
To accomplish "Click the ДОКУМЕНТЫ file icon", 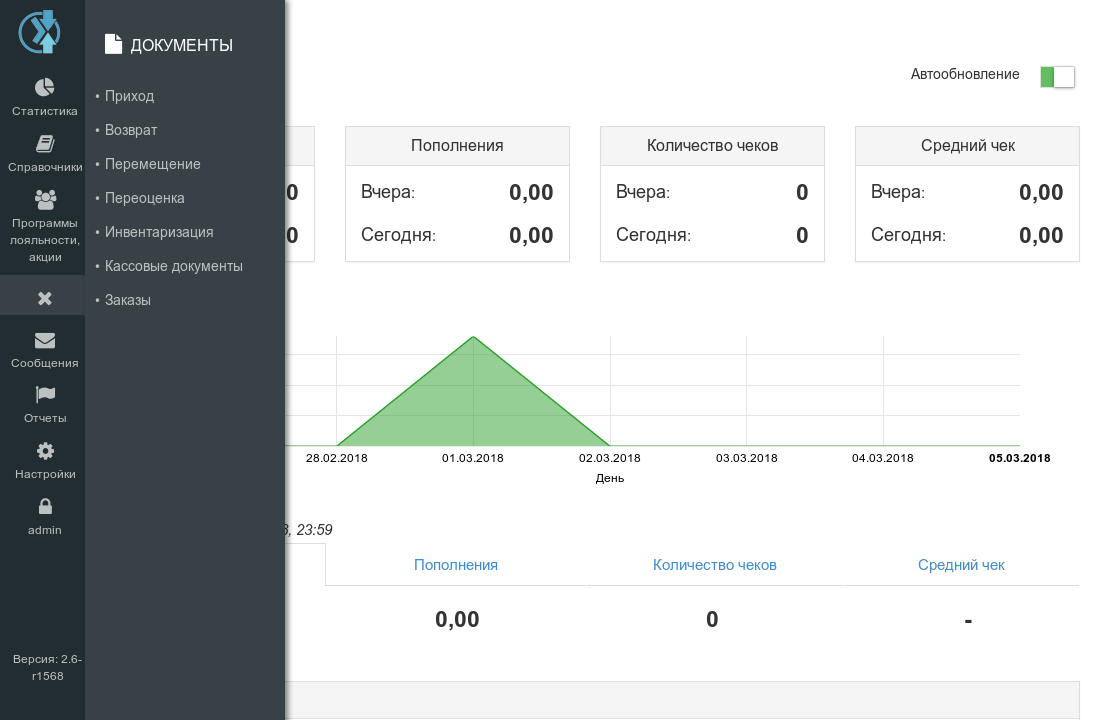I will [113, 44].
